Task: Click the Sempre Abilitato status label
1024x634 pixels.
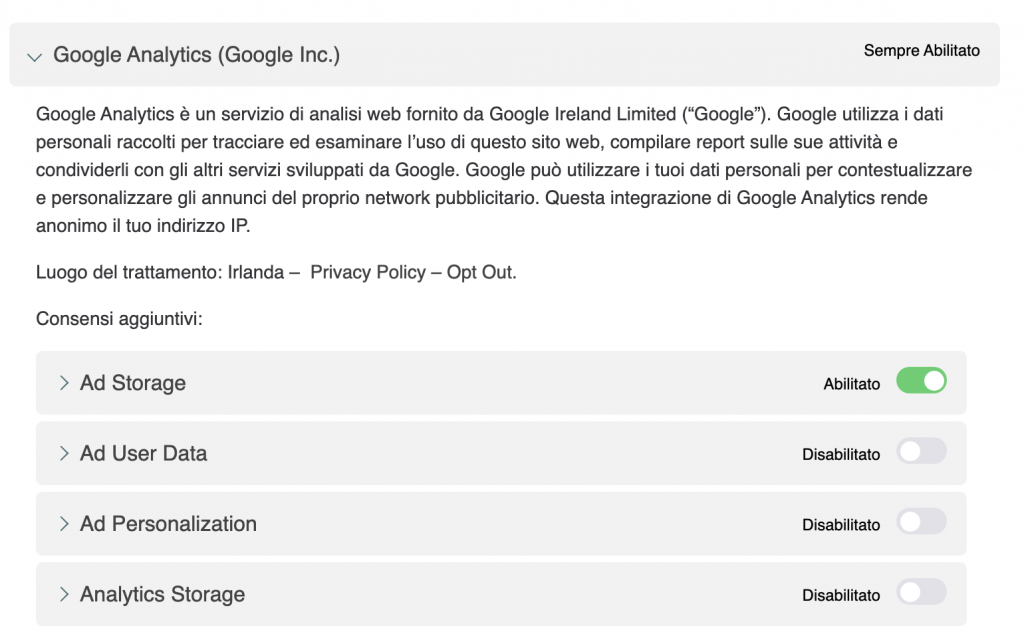Action: (921, 51)
